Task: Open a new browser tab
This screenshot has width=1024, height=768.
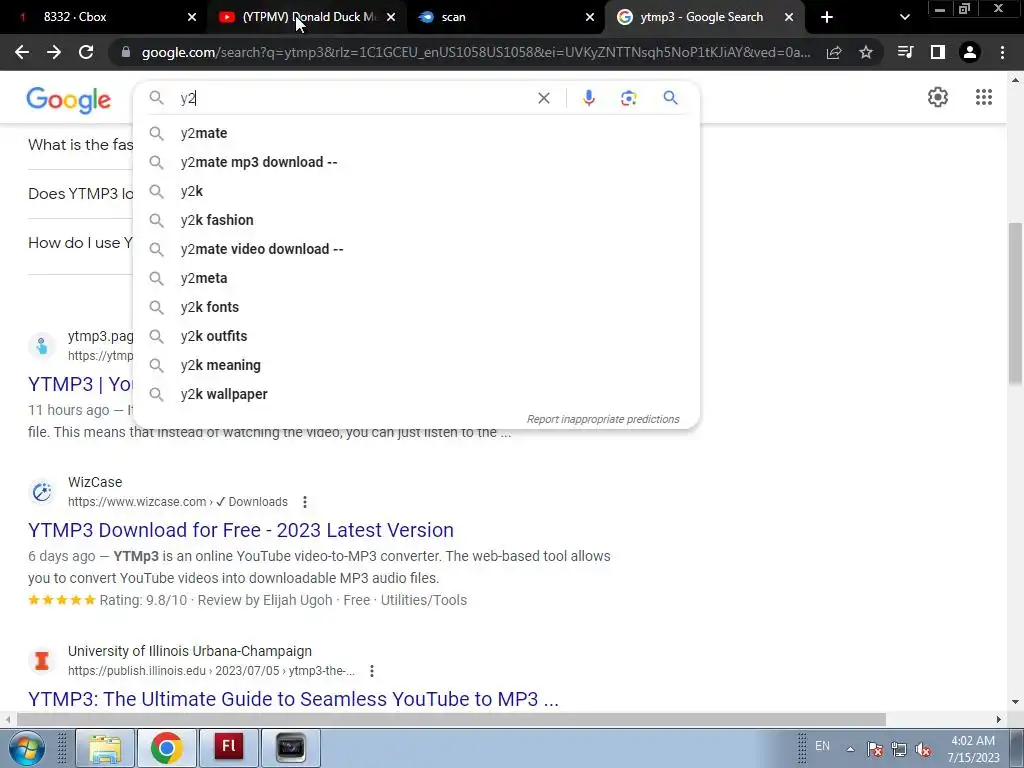Action: pos(827,17)
